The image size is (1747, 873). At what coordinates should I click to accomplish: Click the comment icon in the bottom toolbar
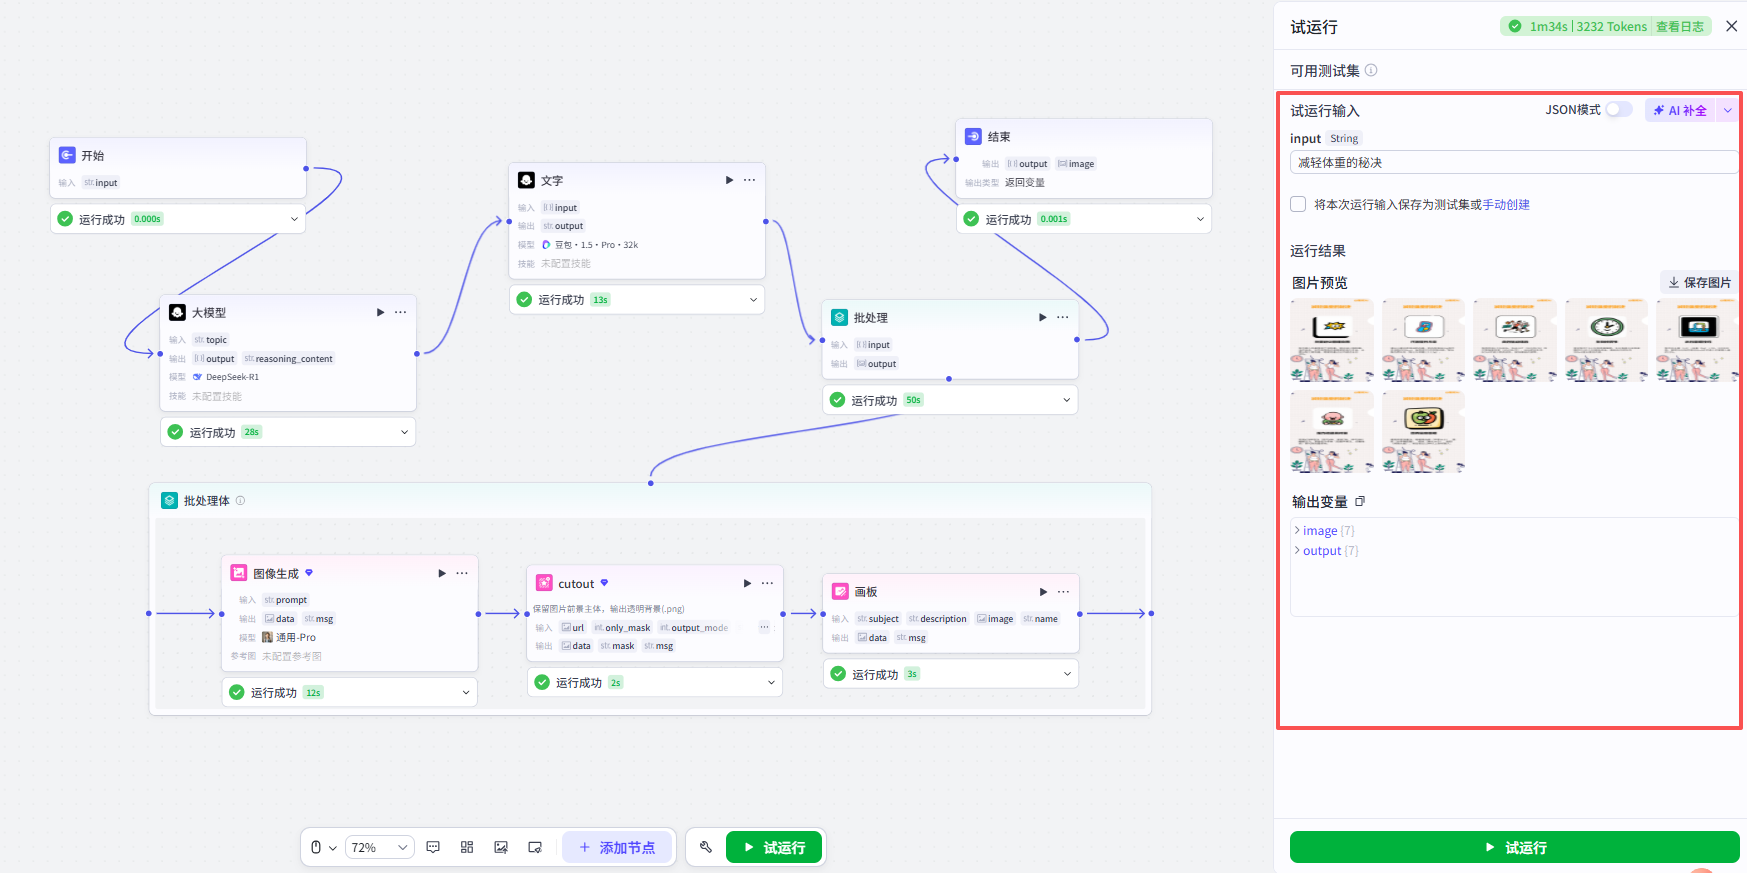click(x=433, y=847)
